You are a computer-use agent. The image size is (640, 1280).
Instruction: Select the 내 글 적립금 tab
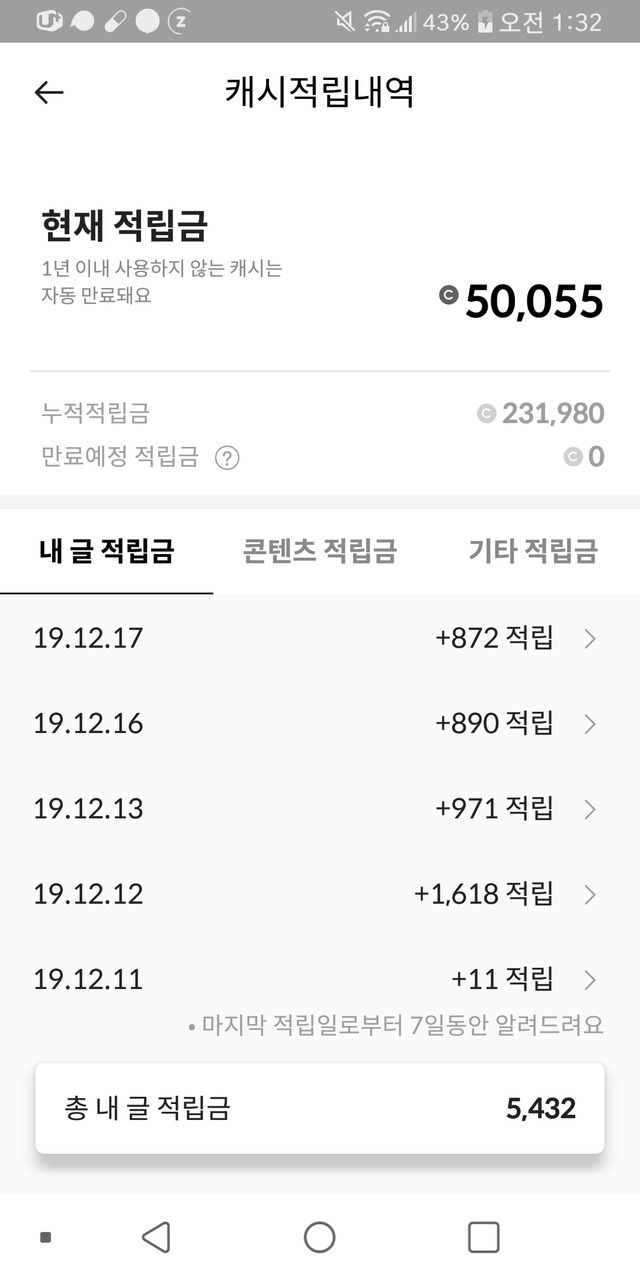[x=107, y=550]
